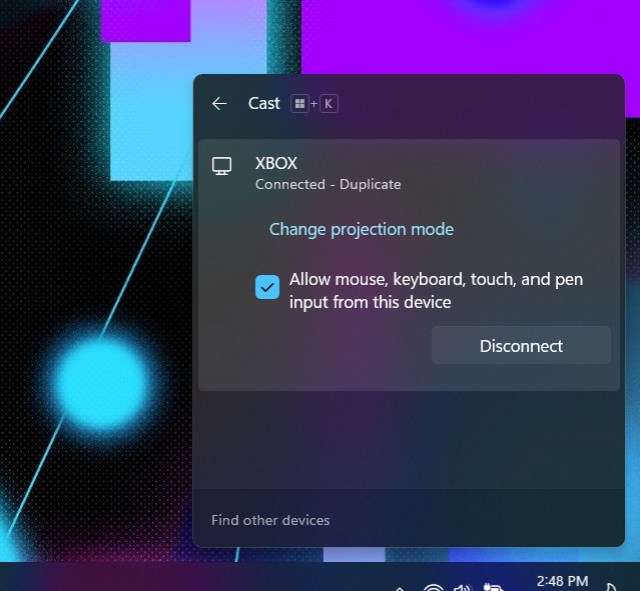Open the battery charging tray icon
This screenshot has width=640, height=591.
coord(493,588)
